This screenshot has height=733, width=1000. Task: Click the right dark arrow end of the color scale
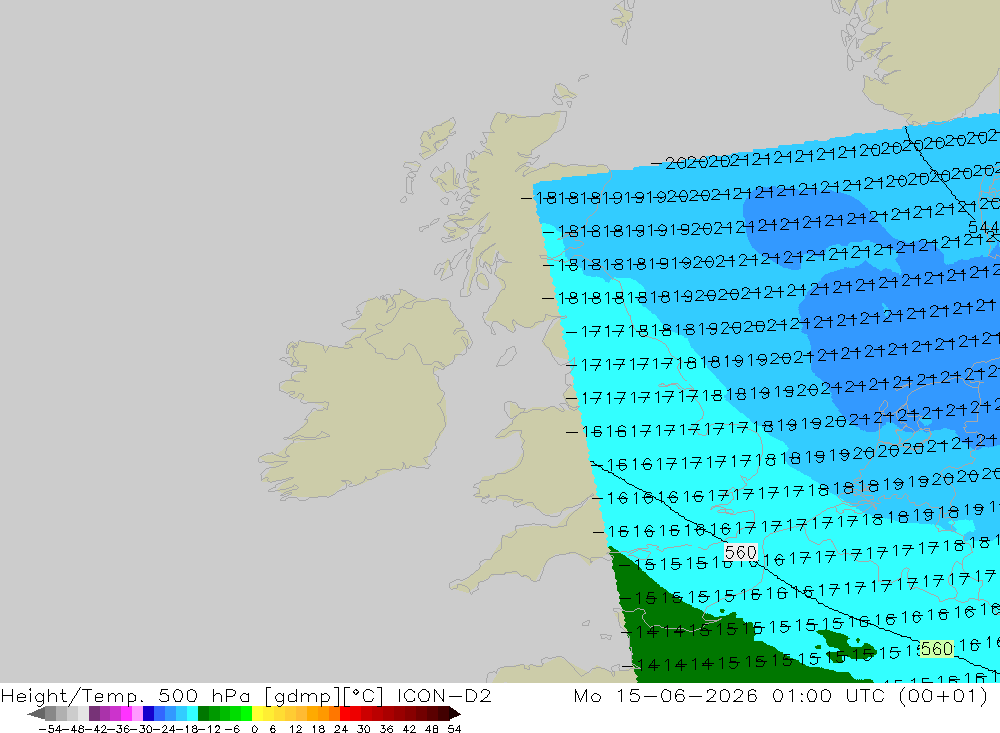(x=455, y=713)
